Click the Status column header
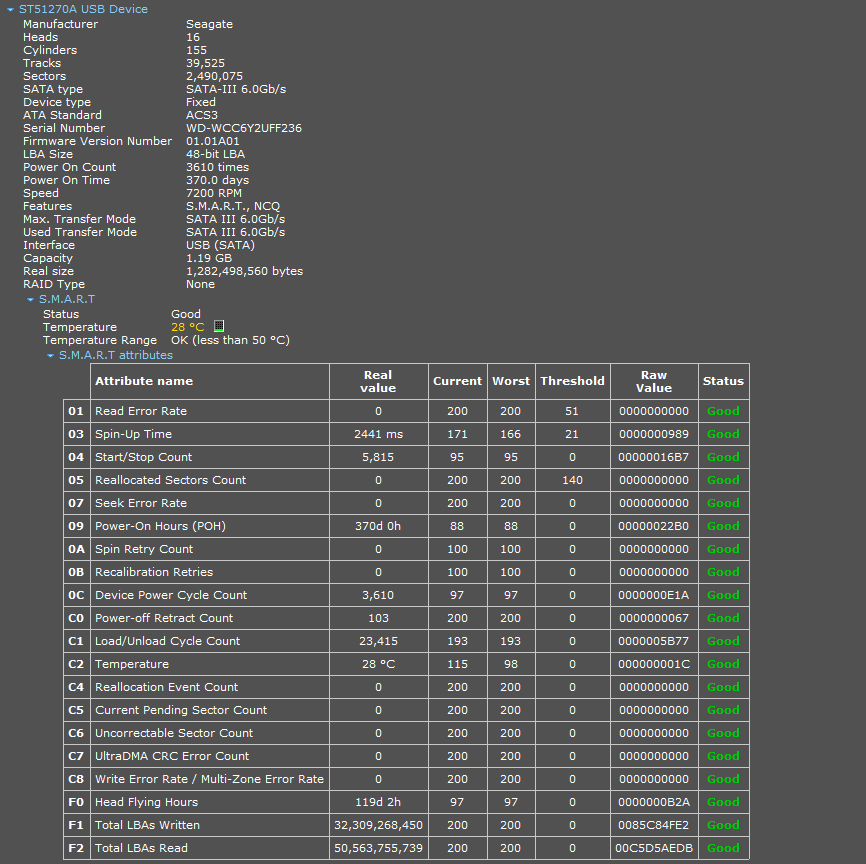The width and height of the screenshot is (866, 864). 724,381
